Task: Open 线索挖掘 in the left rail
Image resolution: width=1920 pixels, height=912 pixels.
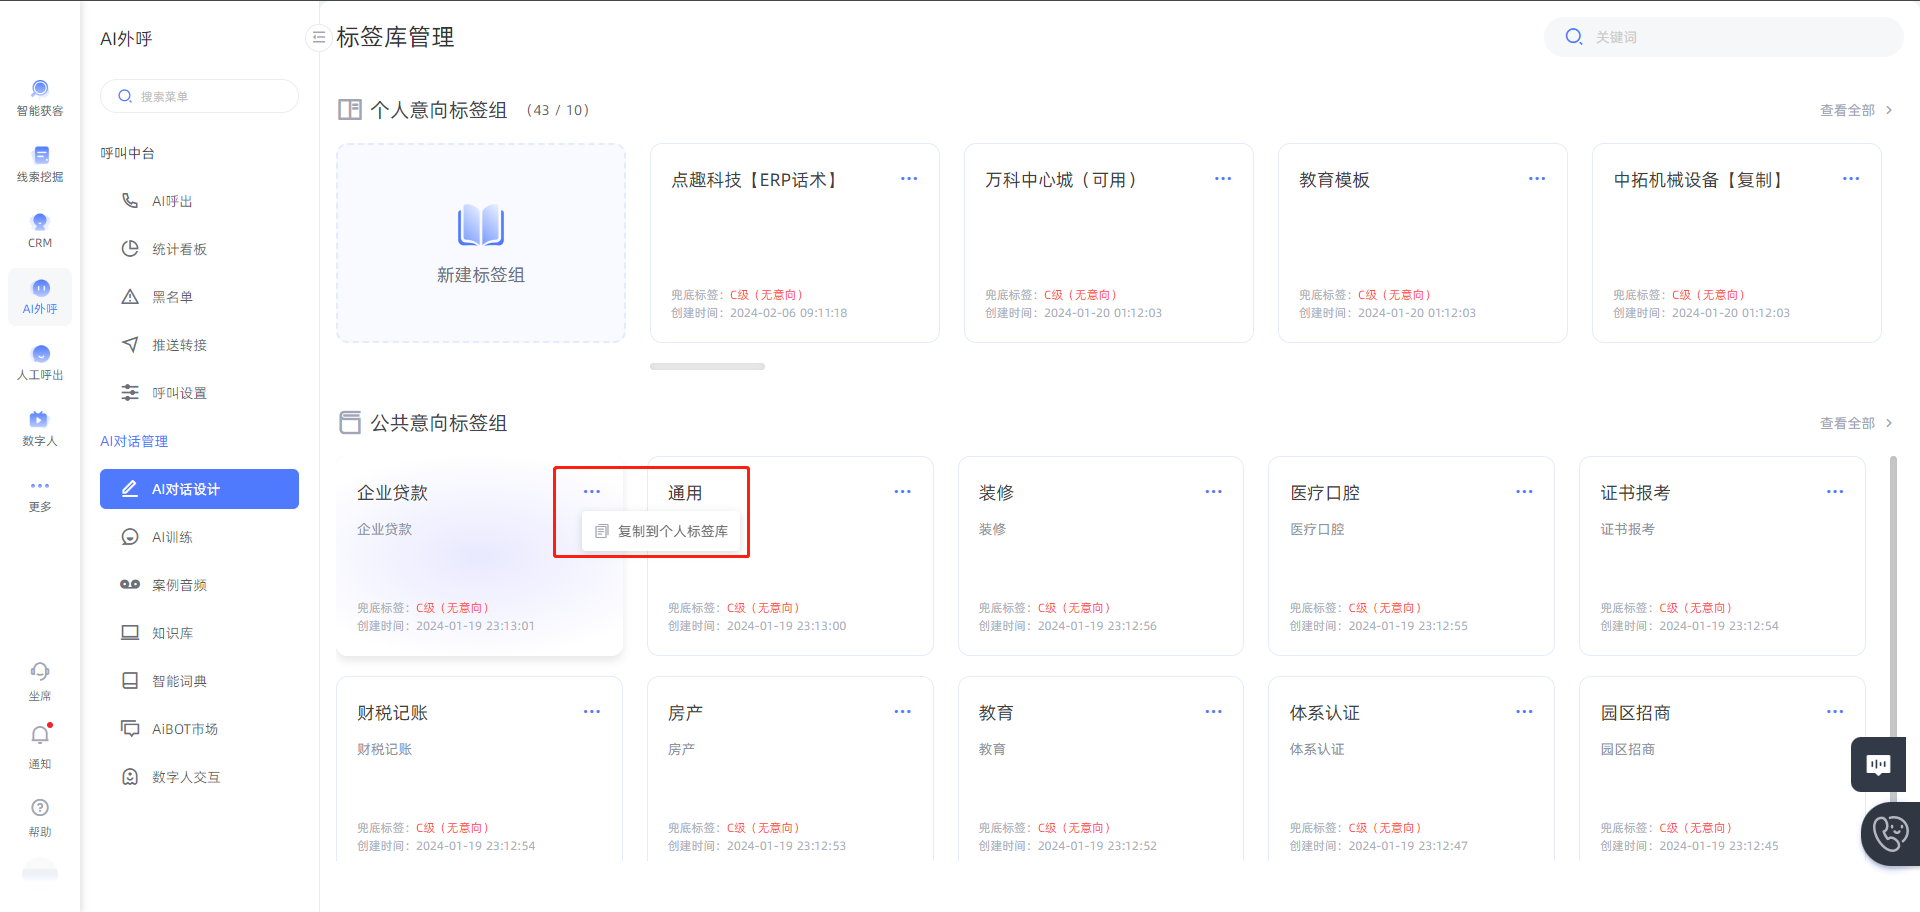Action: [x=40, y=164]
